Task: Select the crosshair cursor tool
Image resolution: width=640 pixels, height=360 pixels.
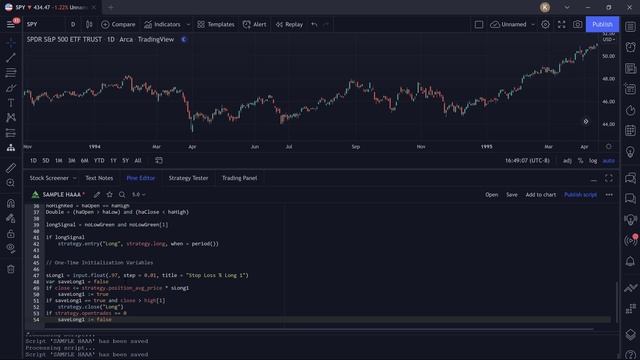Action: coord(11,42)
